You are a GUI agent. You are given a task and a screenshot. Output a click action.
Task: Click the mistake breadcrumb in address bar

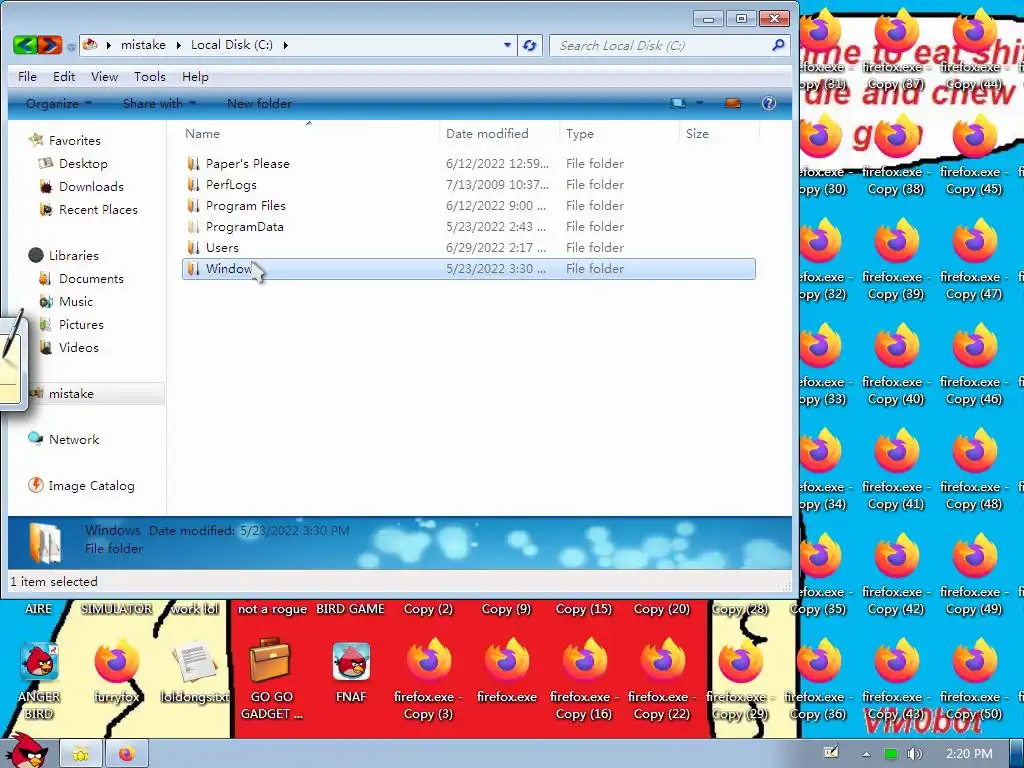click(143, 45)
